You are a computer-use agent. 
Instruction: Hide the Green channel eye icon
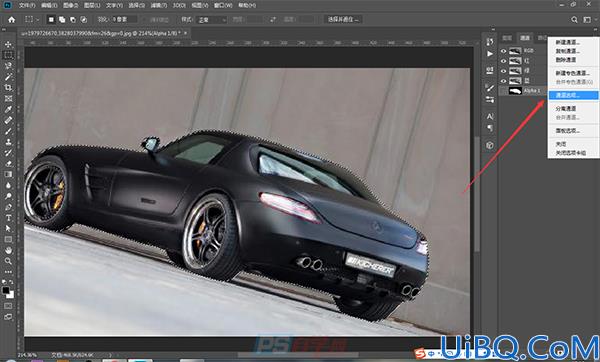[504, 71]
